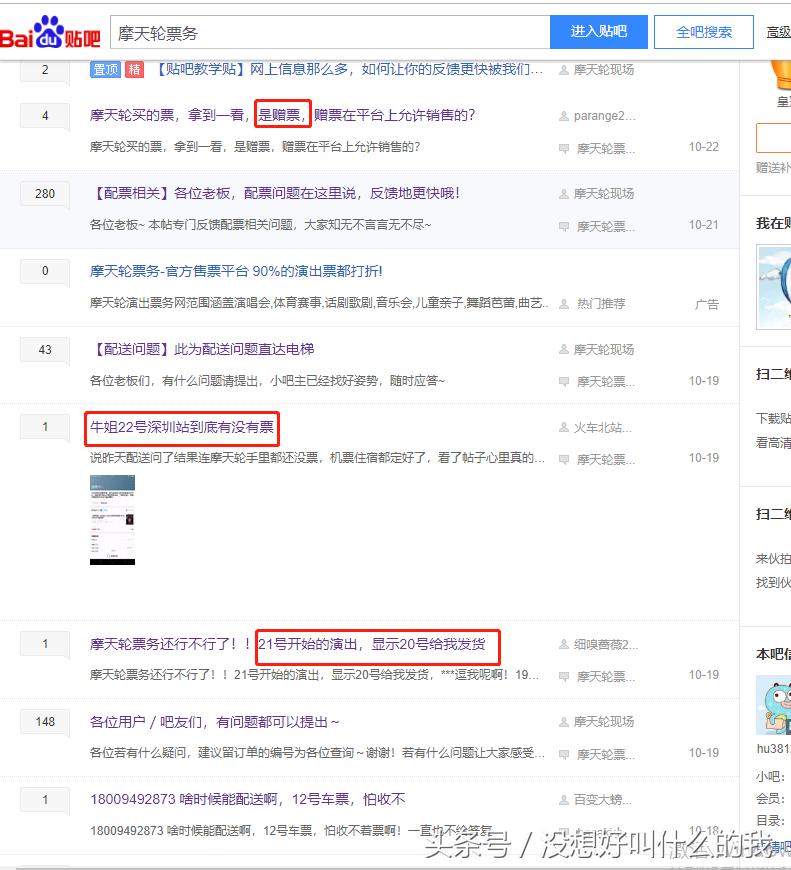Click the 置顶 tag on the first post

(105, 69)
